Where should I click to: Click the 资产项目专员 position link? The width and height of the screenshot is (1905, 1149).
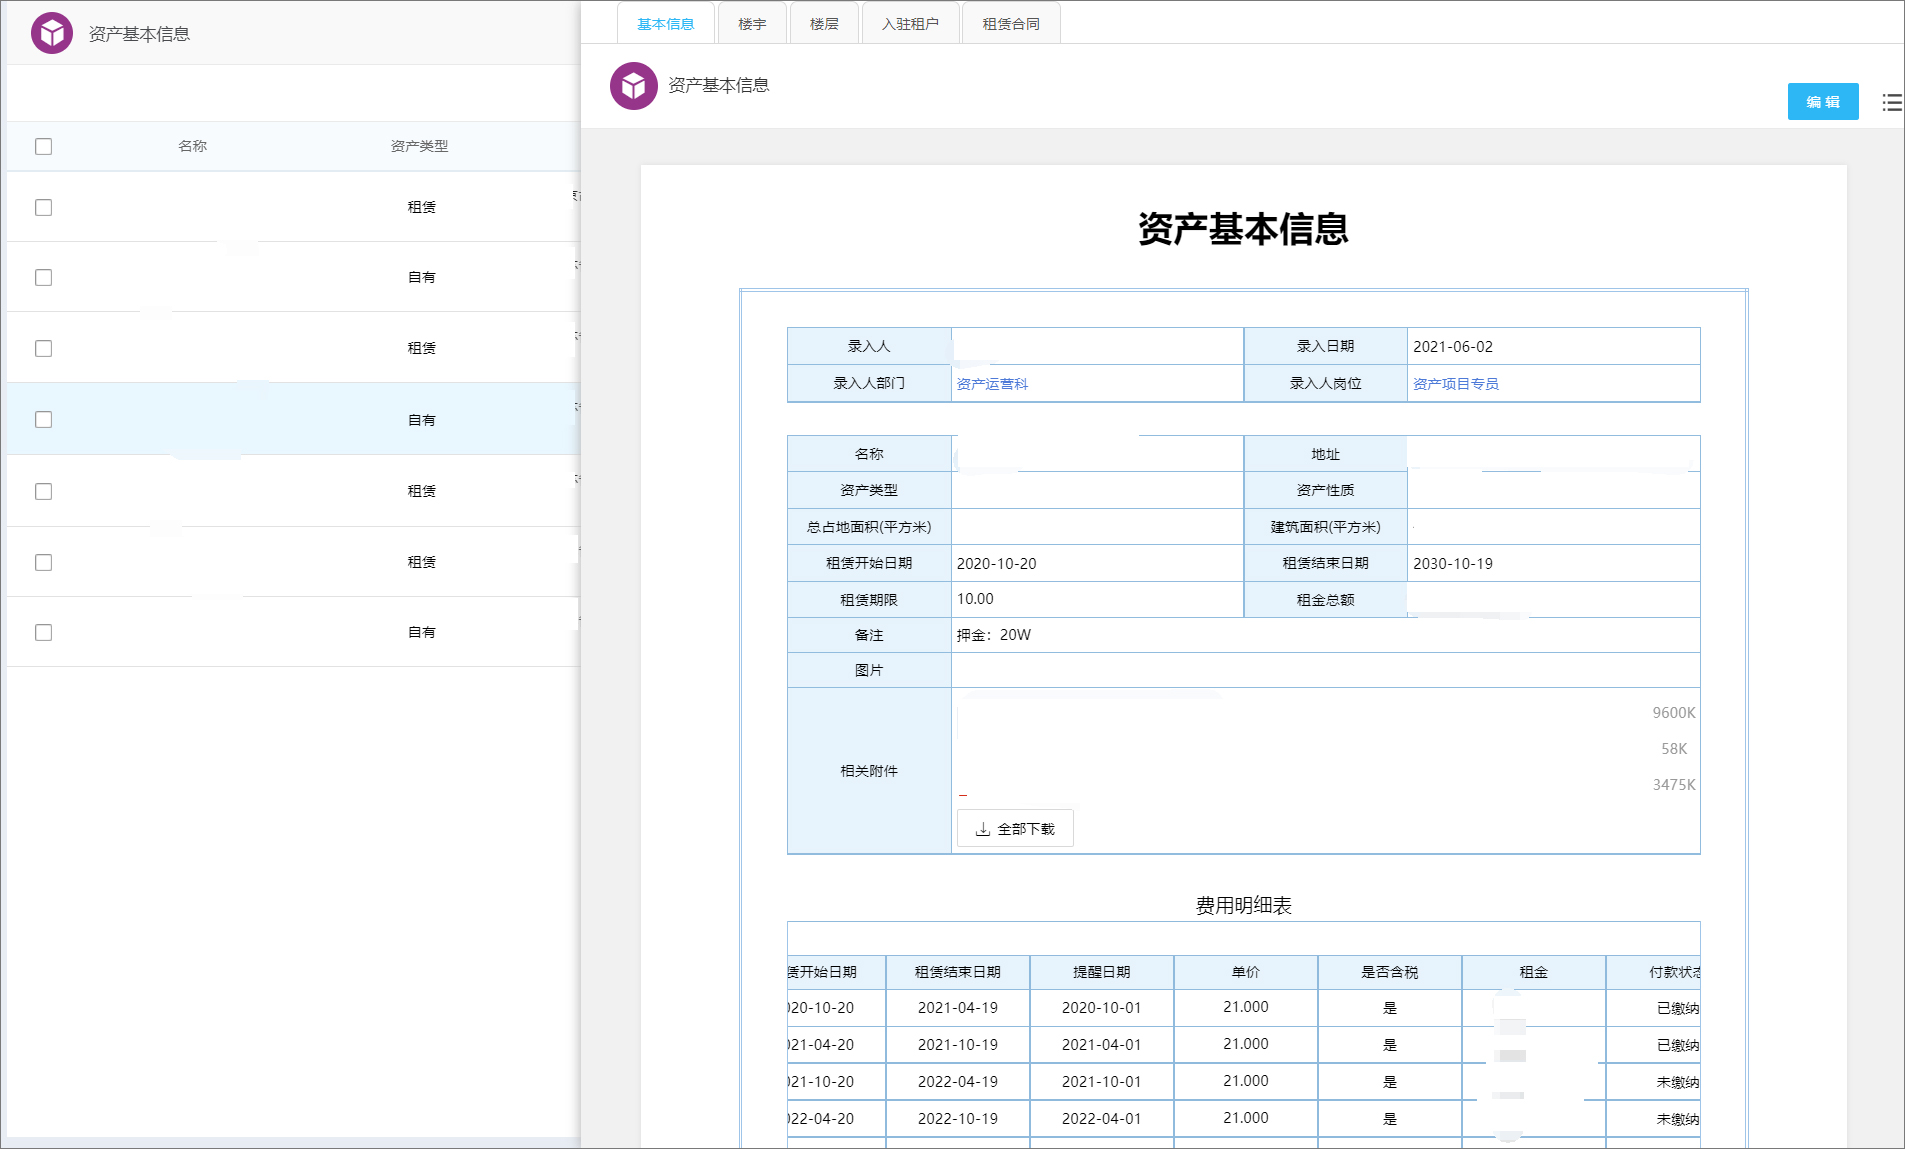[1455, 384]
